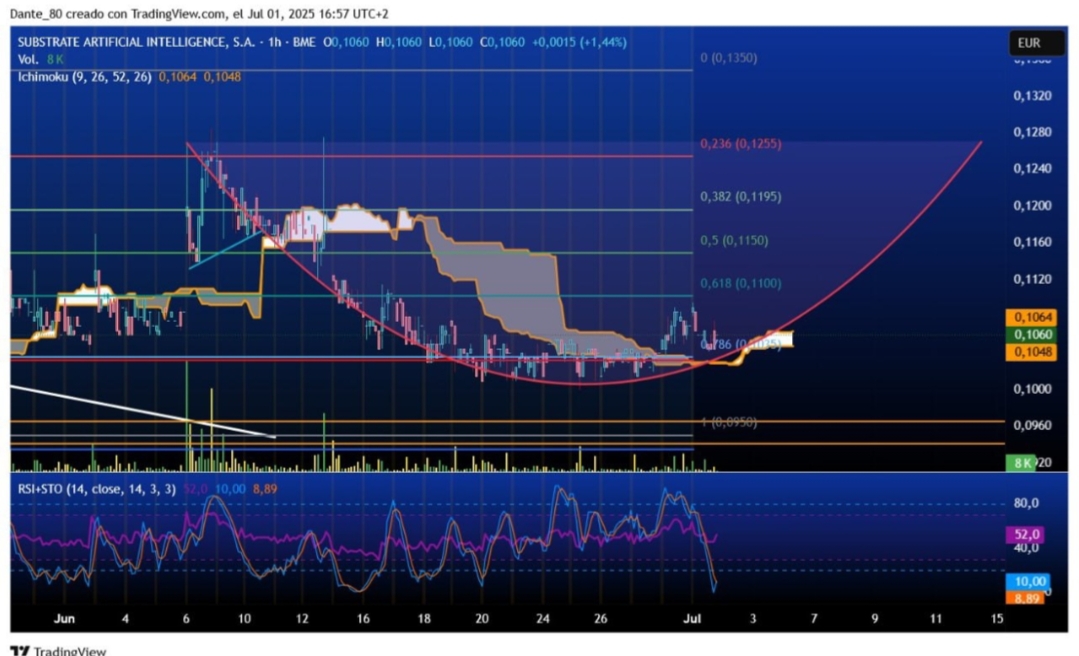Open the Ichimoku (9, 26, 52, 26) legend
This screenshot has width=1079, height=656.
(85, 76)
